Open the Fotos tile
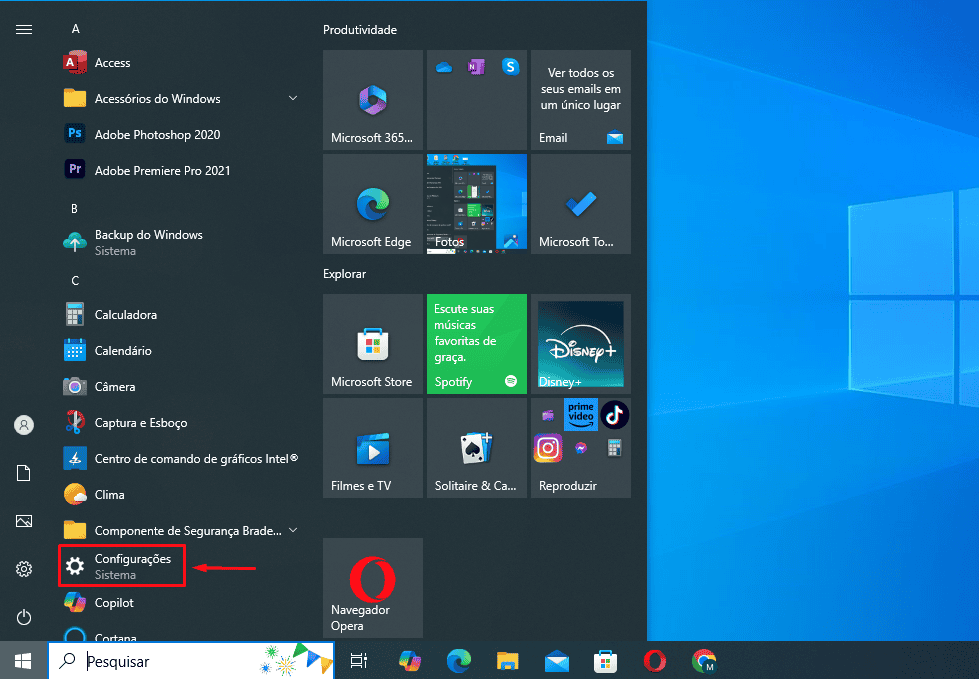979x679 pixels. [x=476, y=204]
